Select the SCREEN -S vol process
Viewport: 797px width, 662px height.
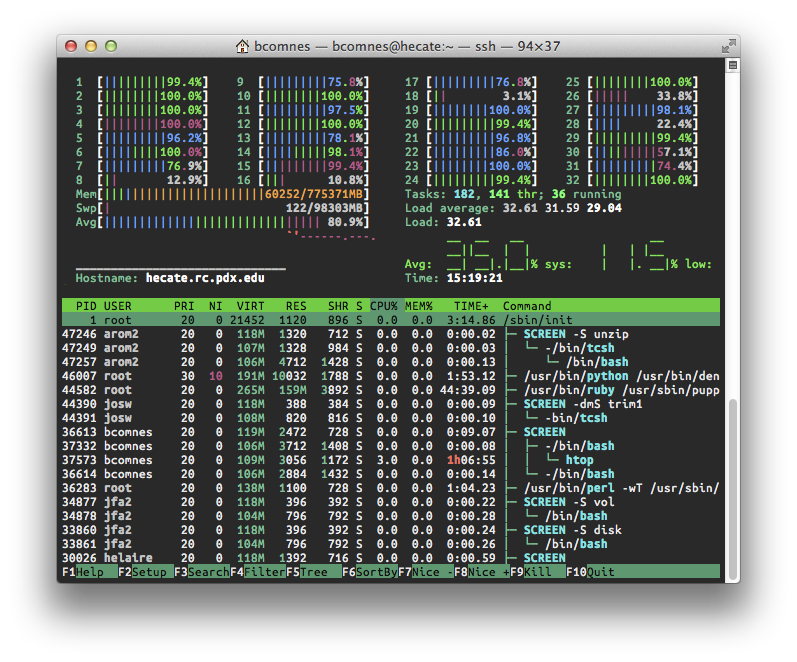(391, 502)
